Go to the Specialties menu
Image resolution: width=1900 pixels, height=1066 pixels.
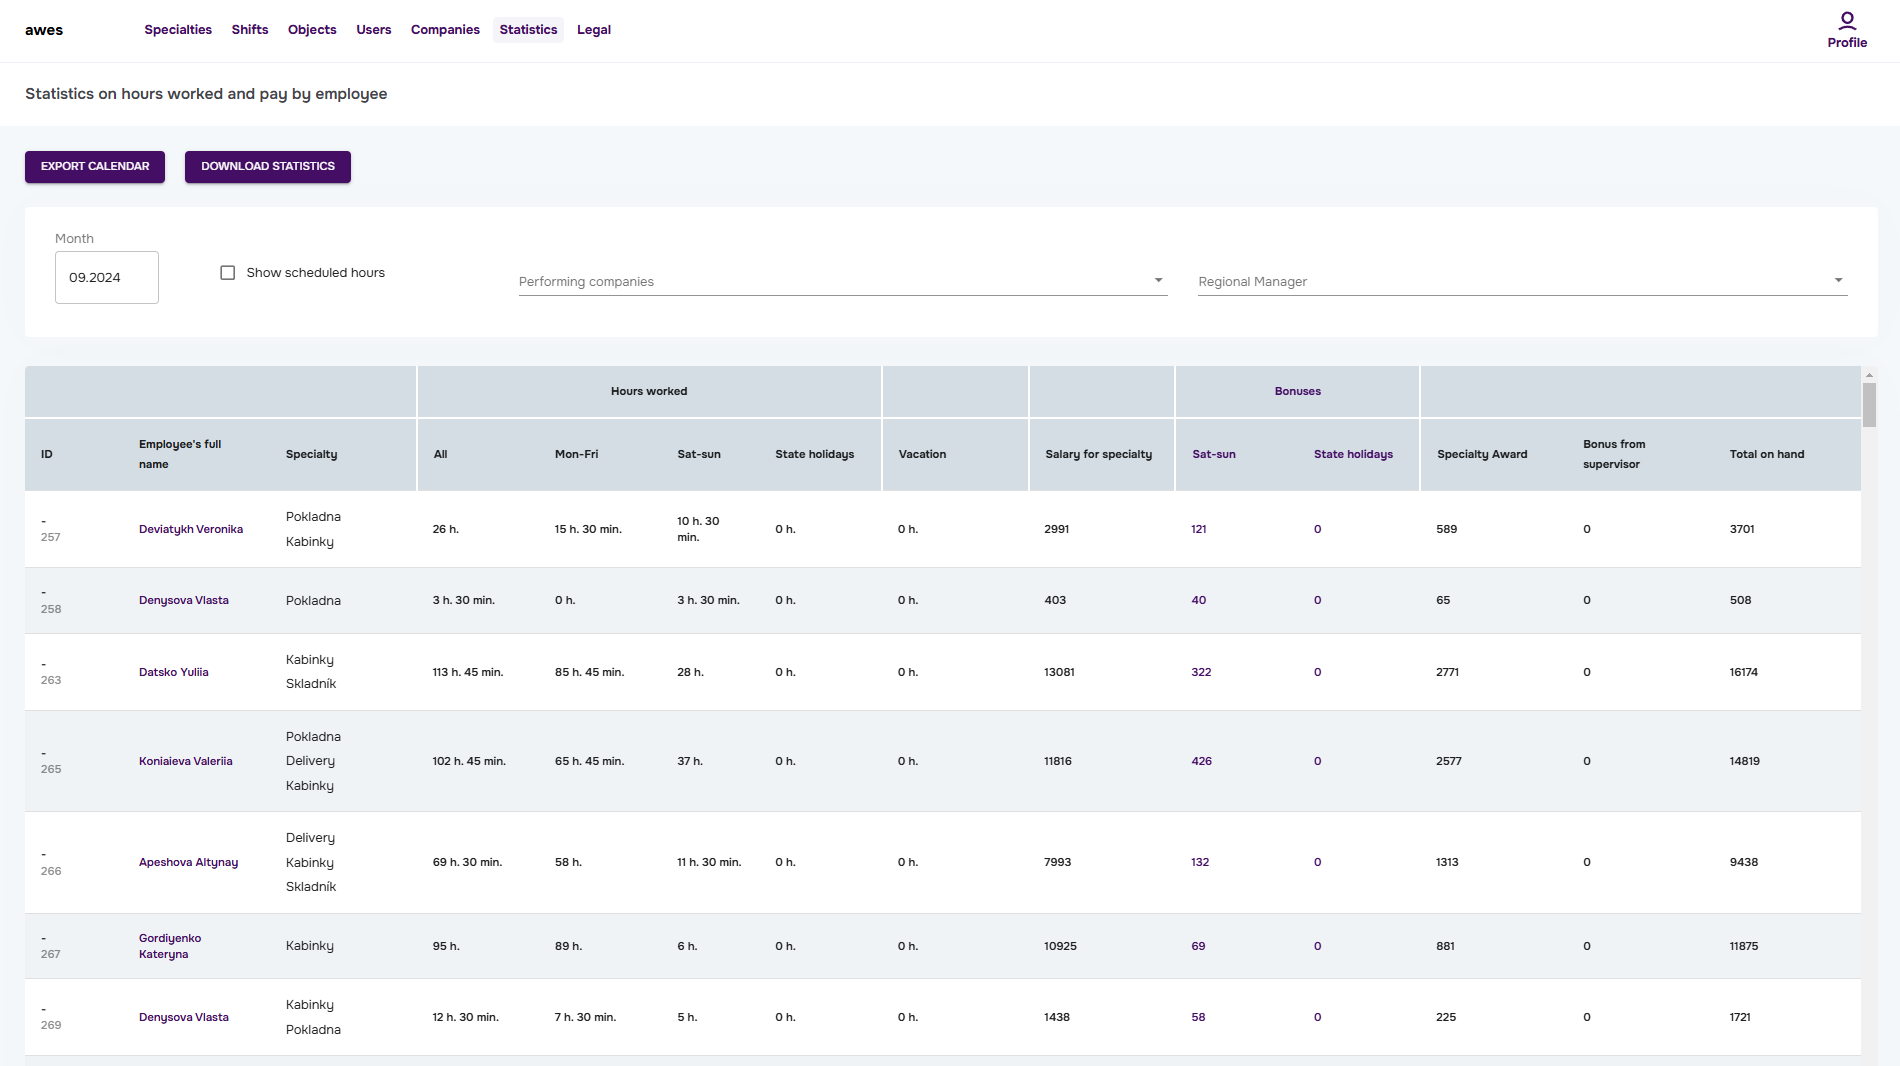[178, 30]
